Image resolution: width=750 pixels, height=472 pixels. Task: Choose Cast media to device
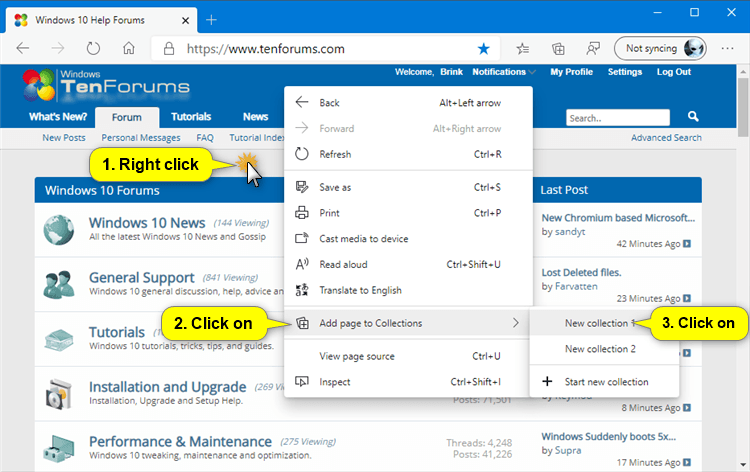(x=408, y=239)
